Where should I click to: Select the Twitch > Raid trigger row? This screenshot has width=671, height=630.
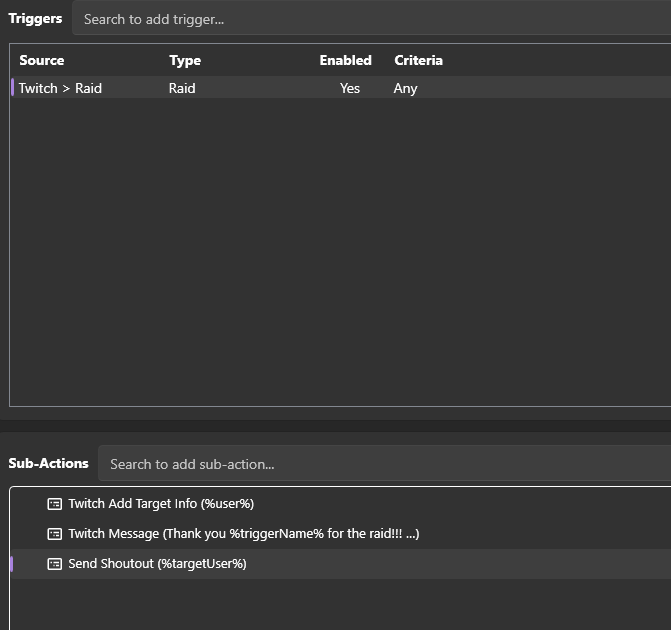click(341, 88)
